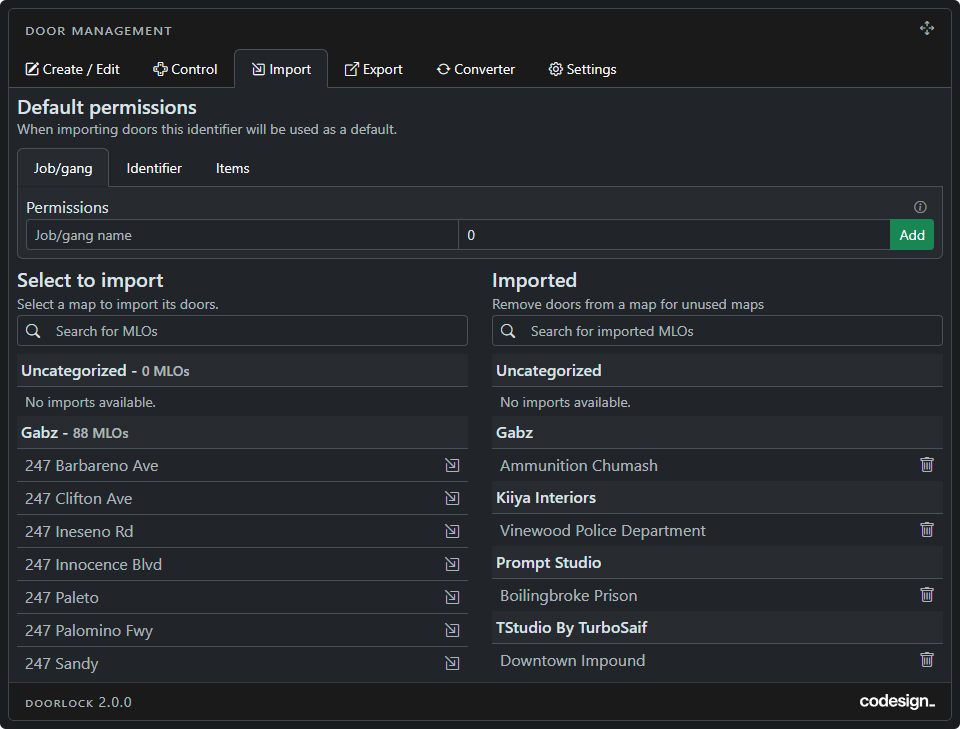960x729 pixels.
Task: Click the import icon for 247 Barbareno Ave
Action: tap(452, 466)
